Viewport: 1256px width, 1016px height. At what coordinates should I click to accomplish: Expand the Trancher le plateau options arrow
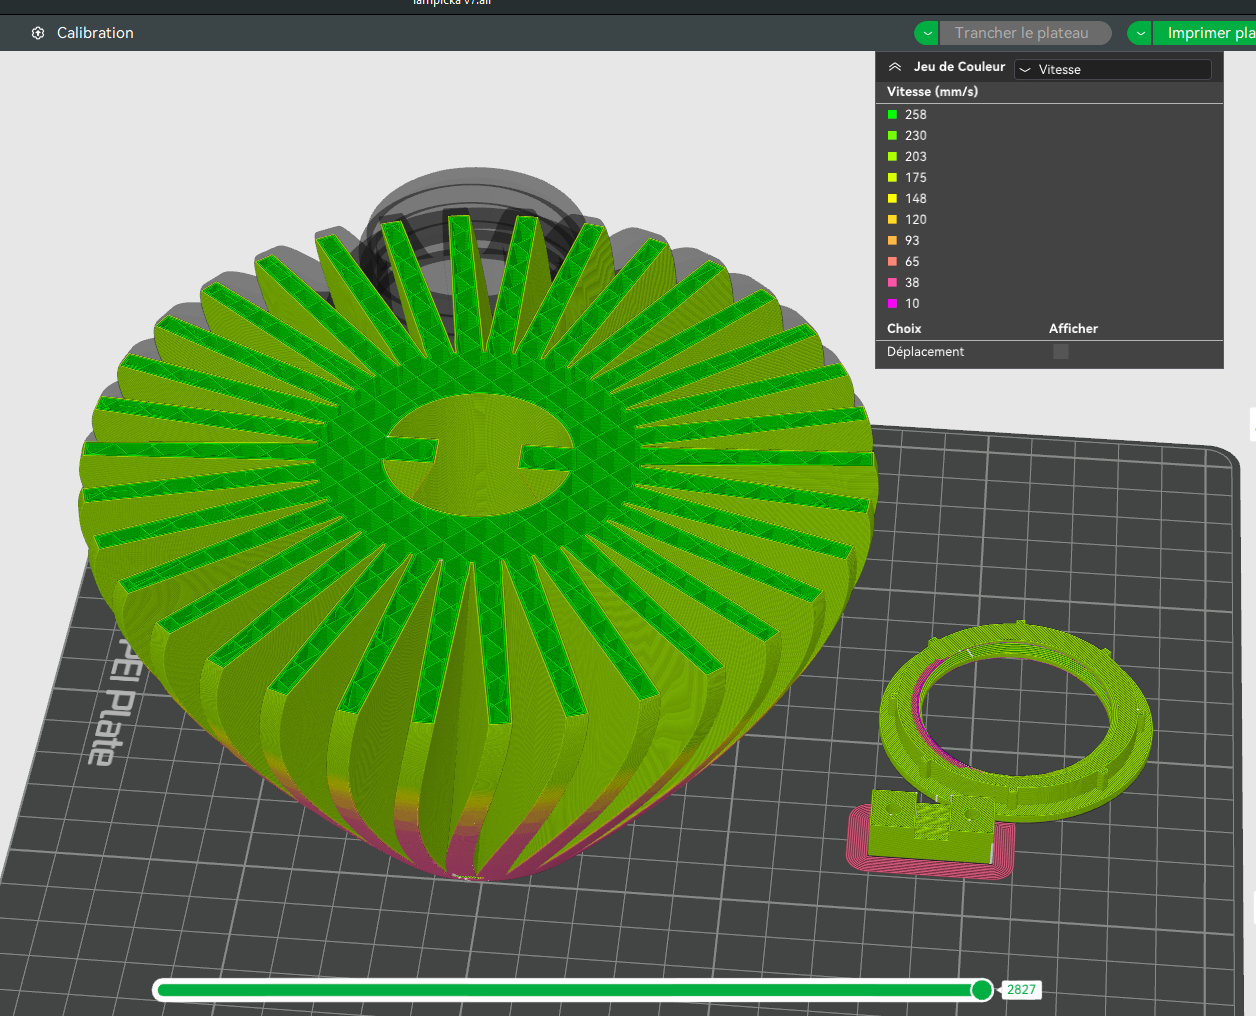927,33
